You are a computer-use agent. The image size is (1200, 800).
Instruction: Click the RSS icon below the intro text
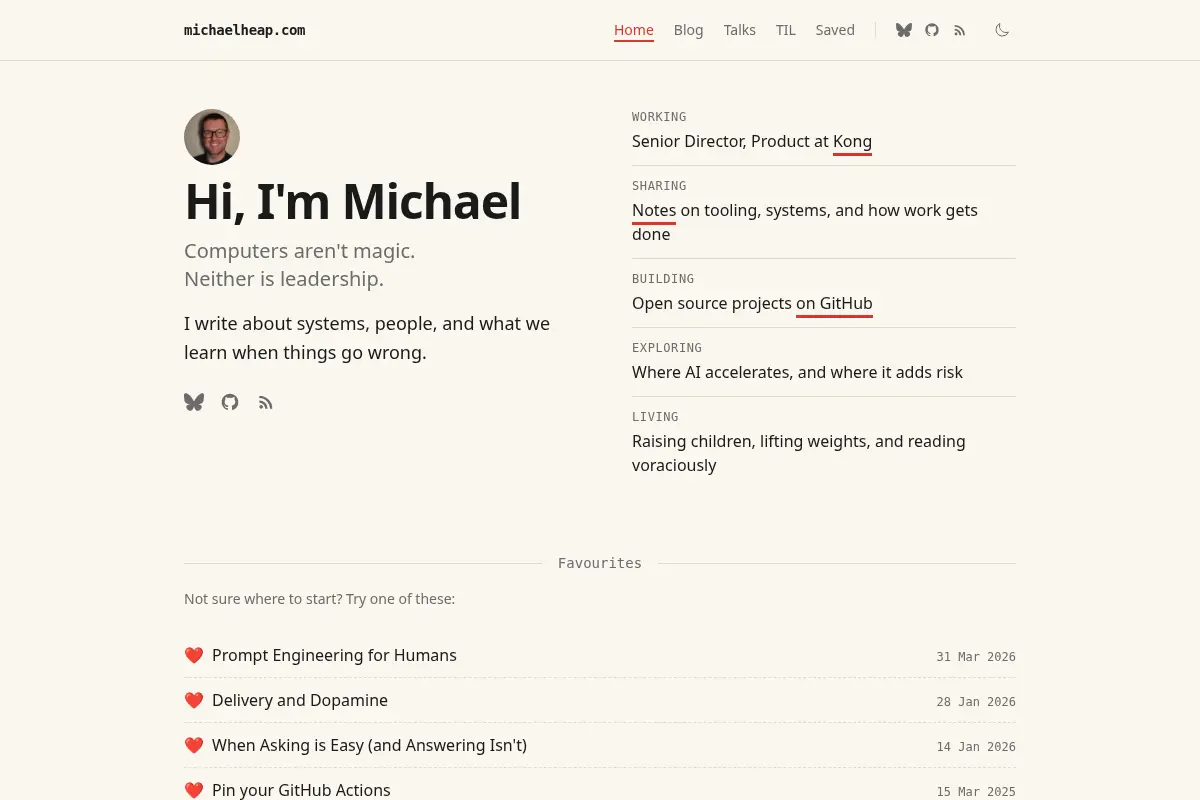(265, 402)
